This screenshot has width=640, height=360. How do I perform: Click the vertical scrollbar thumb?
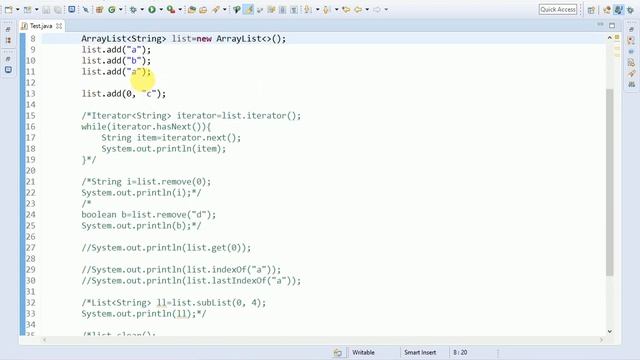point(610,182)
